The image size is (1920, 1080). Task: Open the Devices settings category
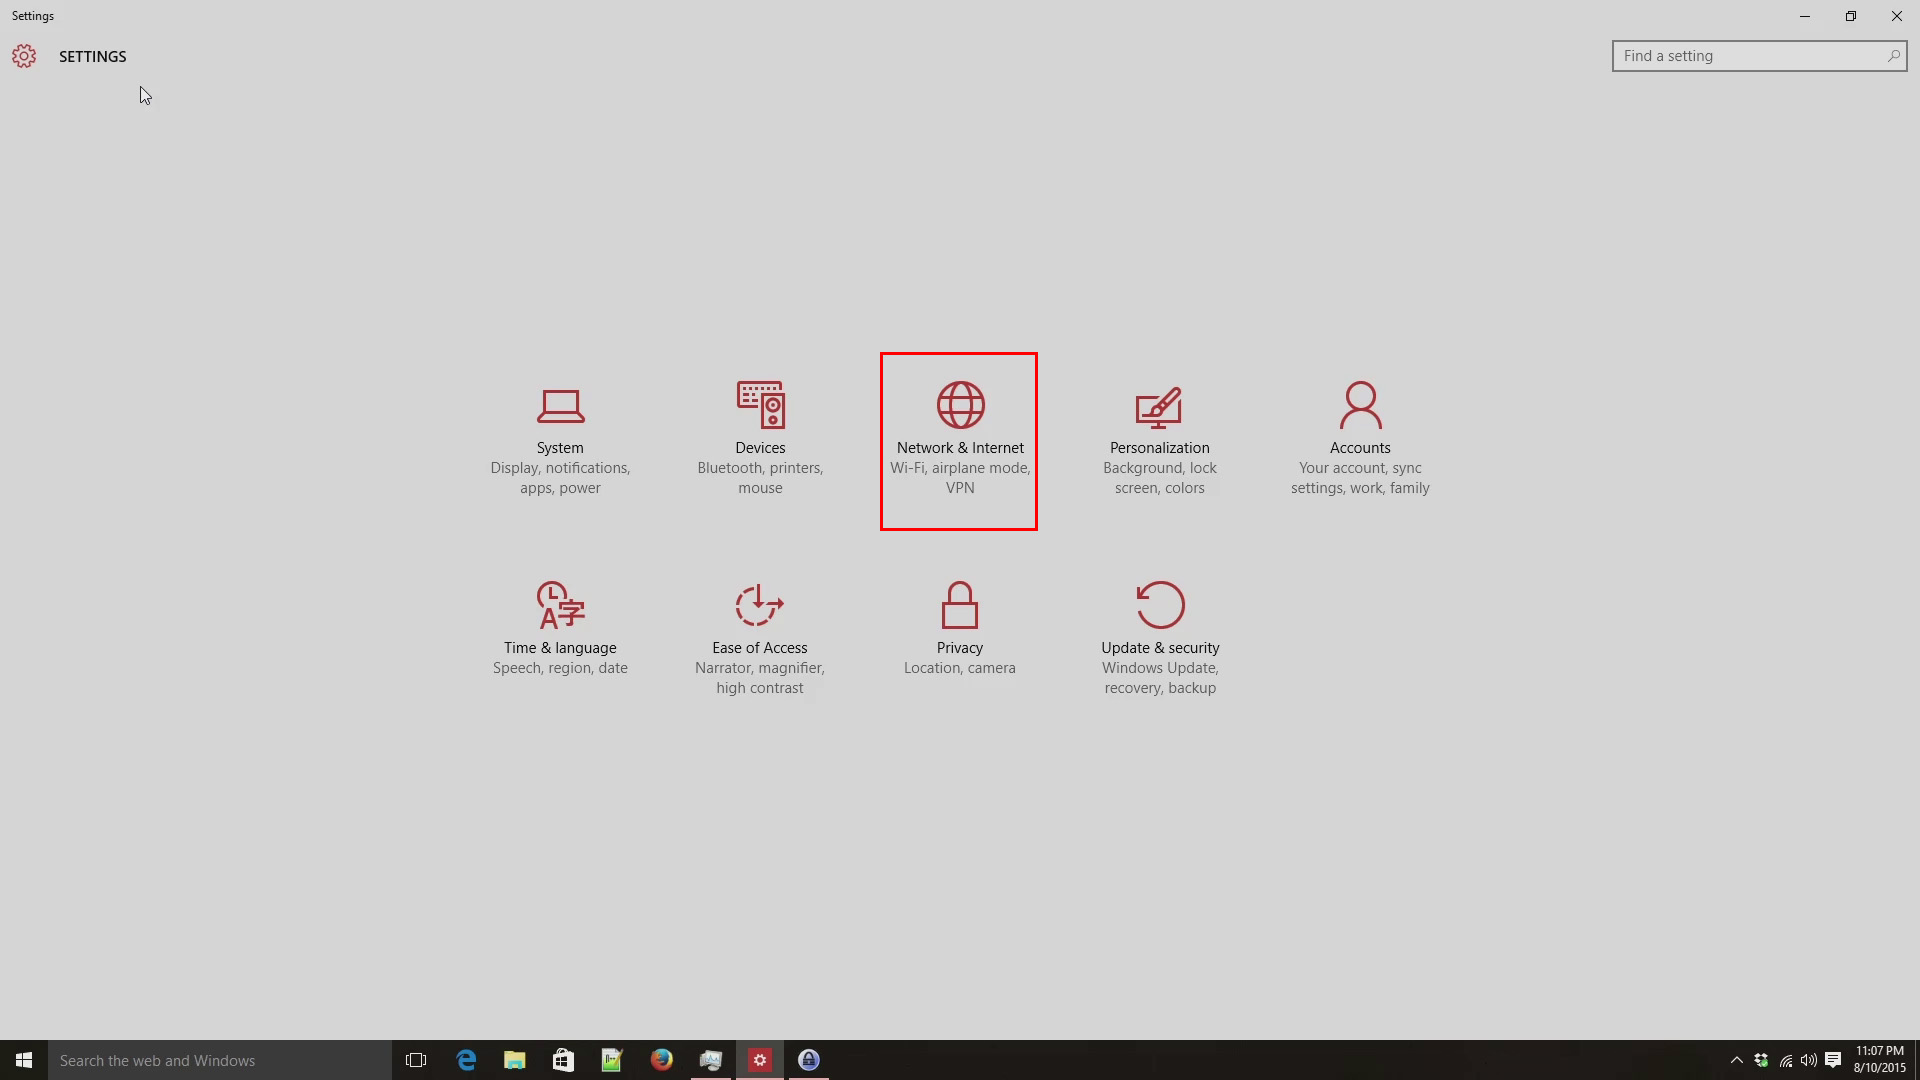(760, 440)
